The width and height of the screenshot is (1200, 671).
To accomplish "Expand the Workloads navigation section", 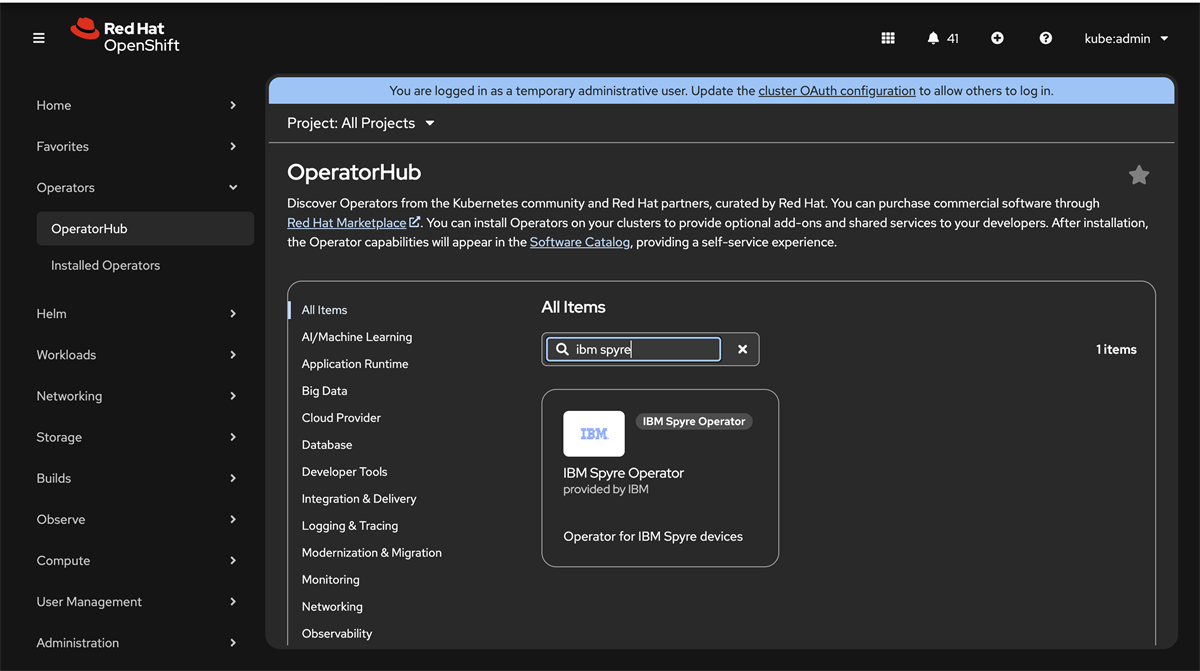I will coord(137,354).
